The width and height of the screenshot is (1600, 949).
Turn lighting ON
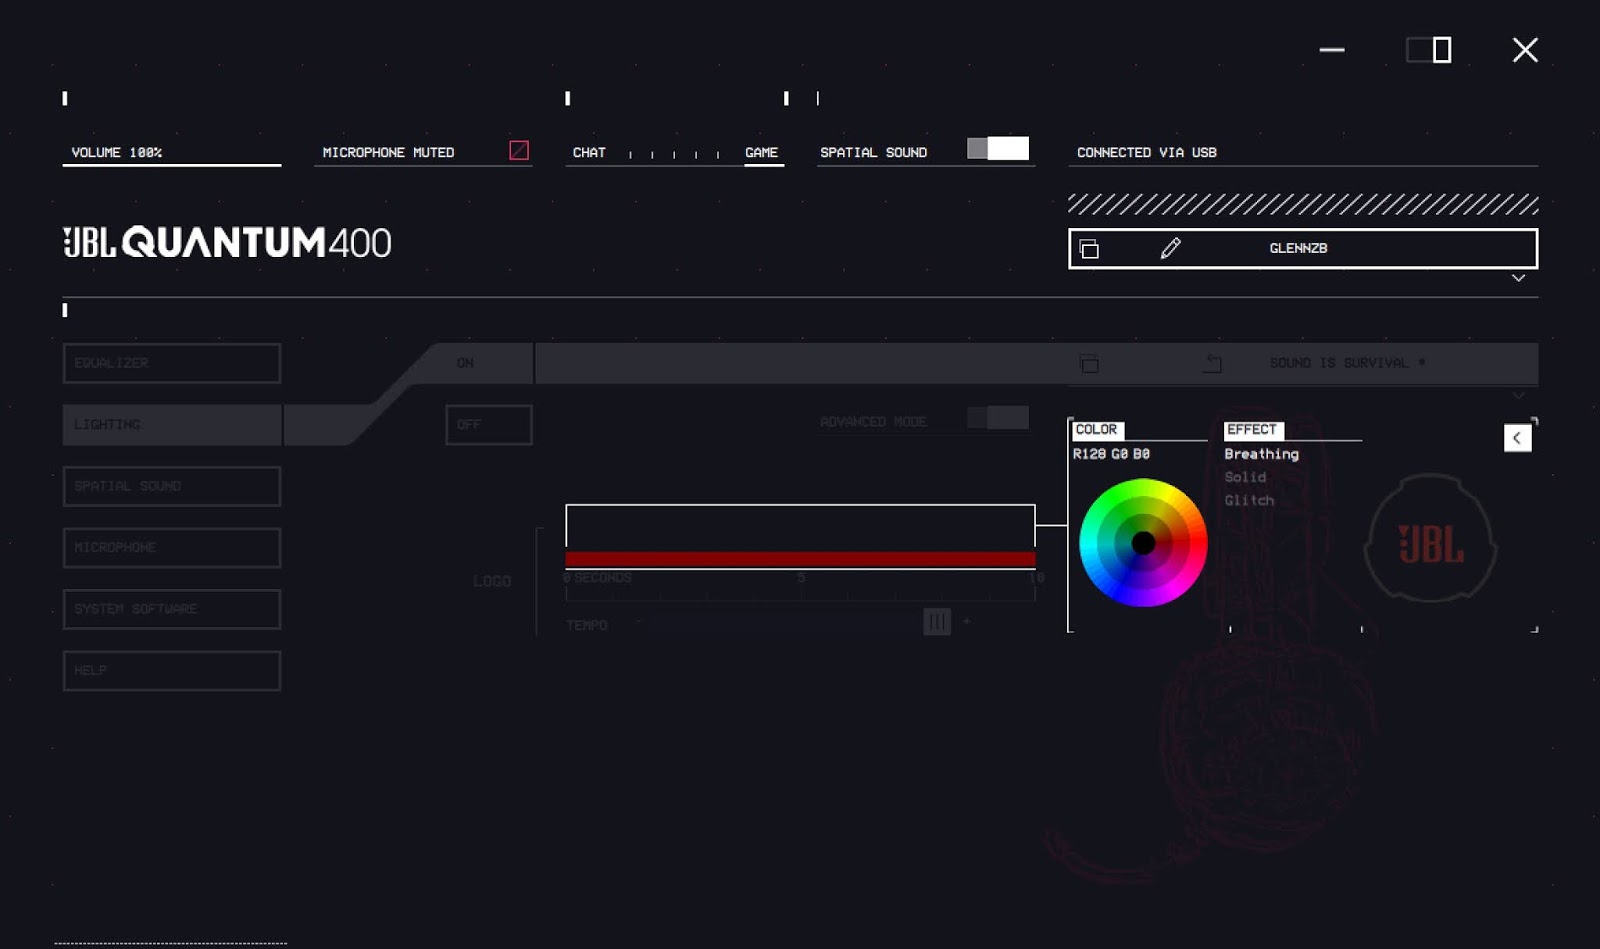(465, 363)
